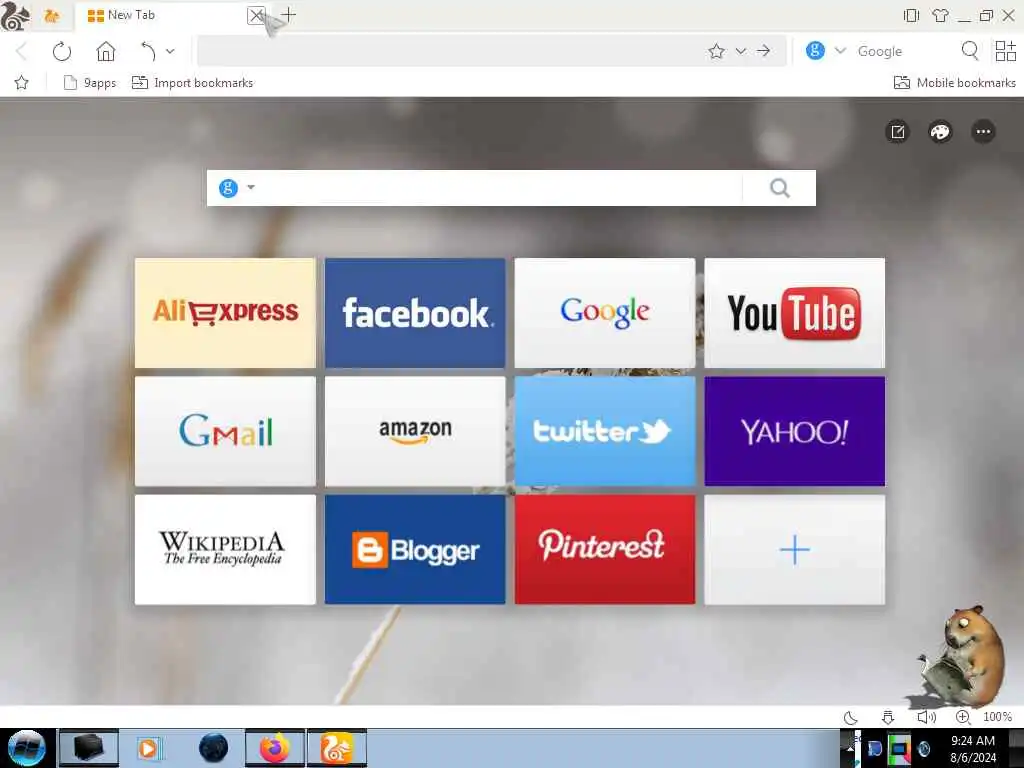Toggle the page sound speaker icon
The width and height of the screenshot is (1024, 768).
click(x=926, y=717)
